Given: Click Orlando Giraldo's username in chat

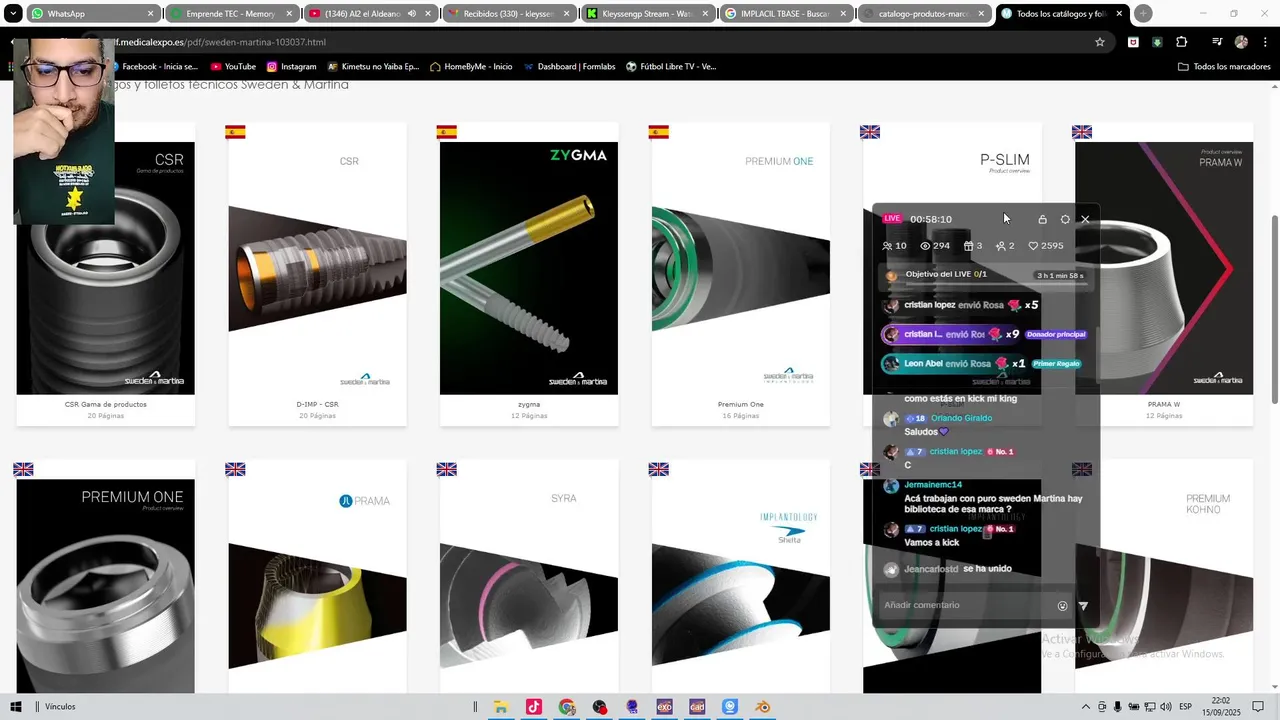Looking at the screenshot, I should 961,418.
